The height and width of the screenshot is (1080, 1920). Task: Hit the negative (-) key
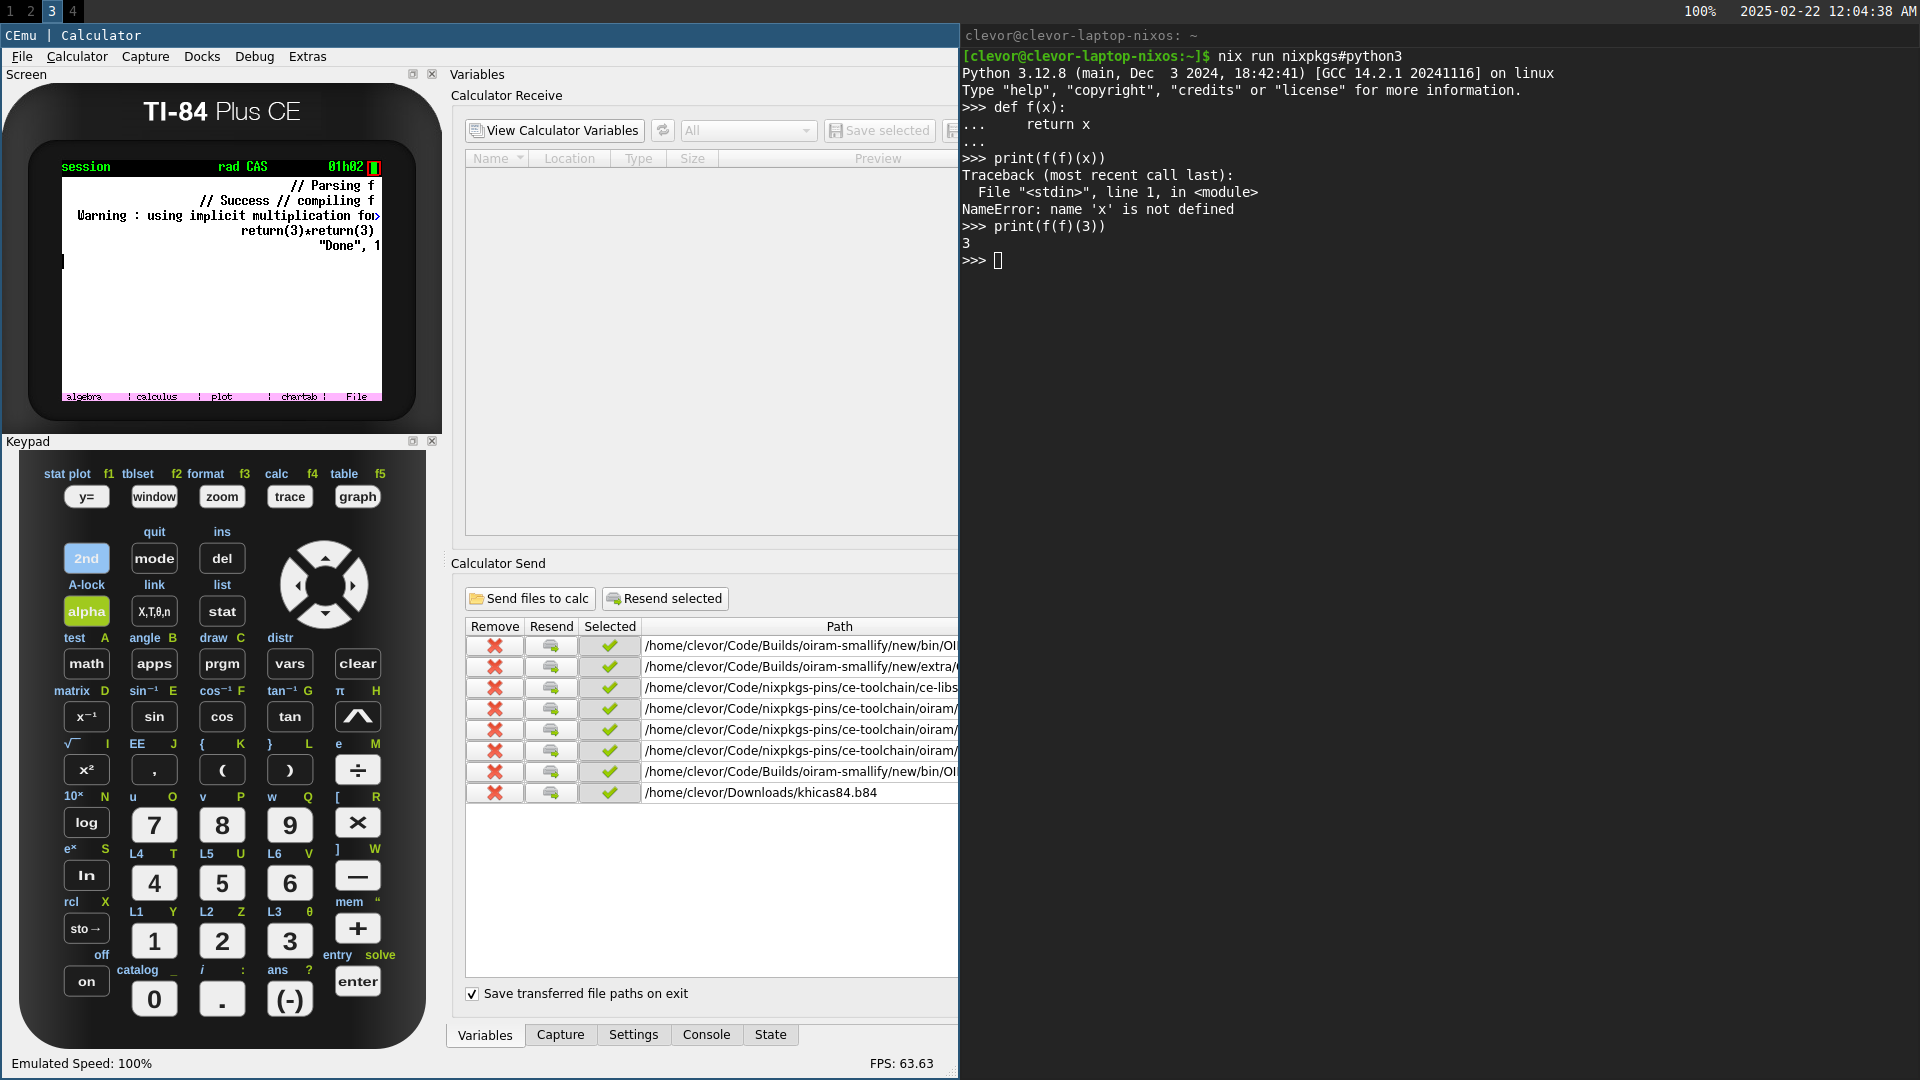[290, 999]
